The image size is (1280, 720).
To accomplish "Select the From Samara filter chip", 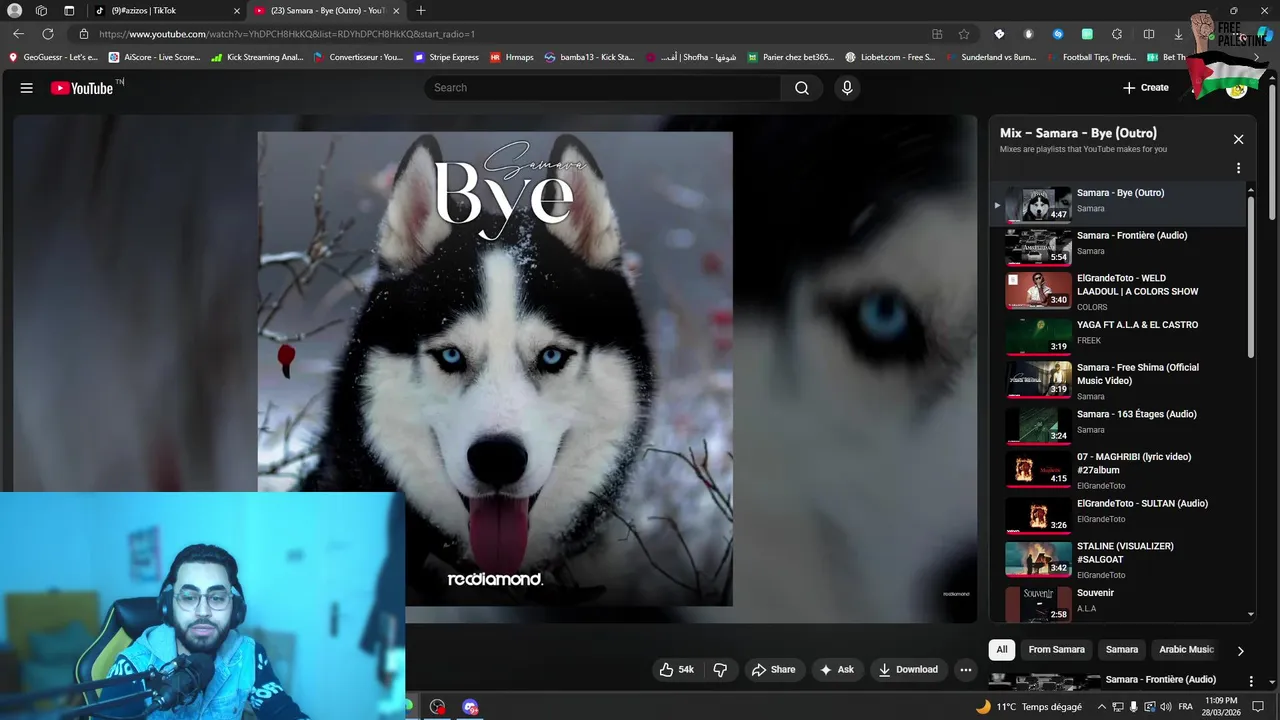I will [1056, 649].
